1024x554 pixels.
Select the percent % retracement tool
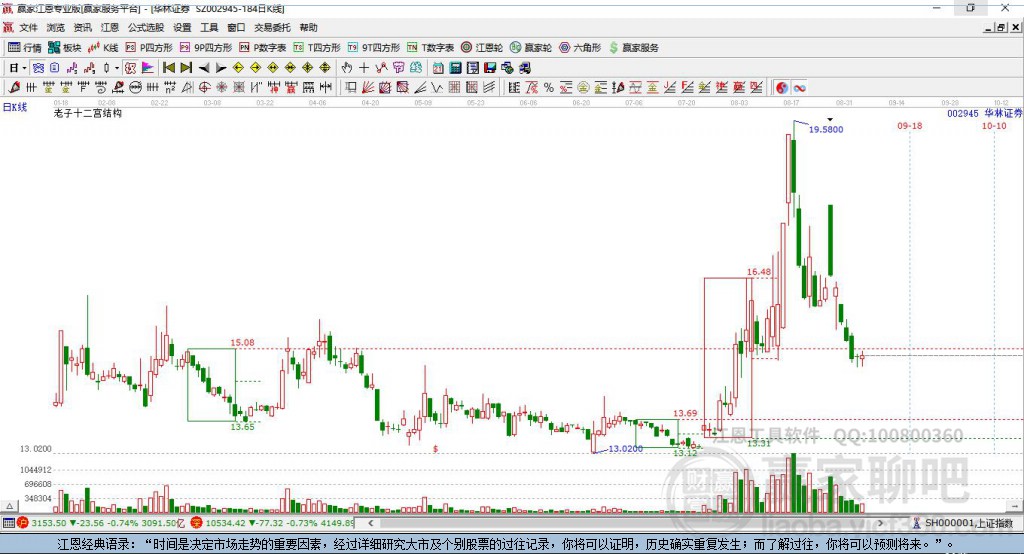(549, 88)
